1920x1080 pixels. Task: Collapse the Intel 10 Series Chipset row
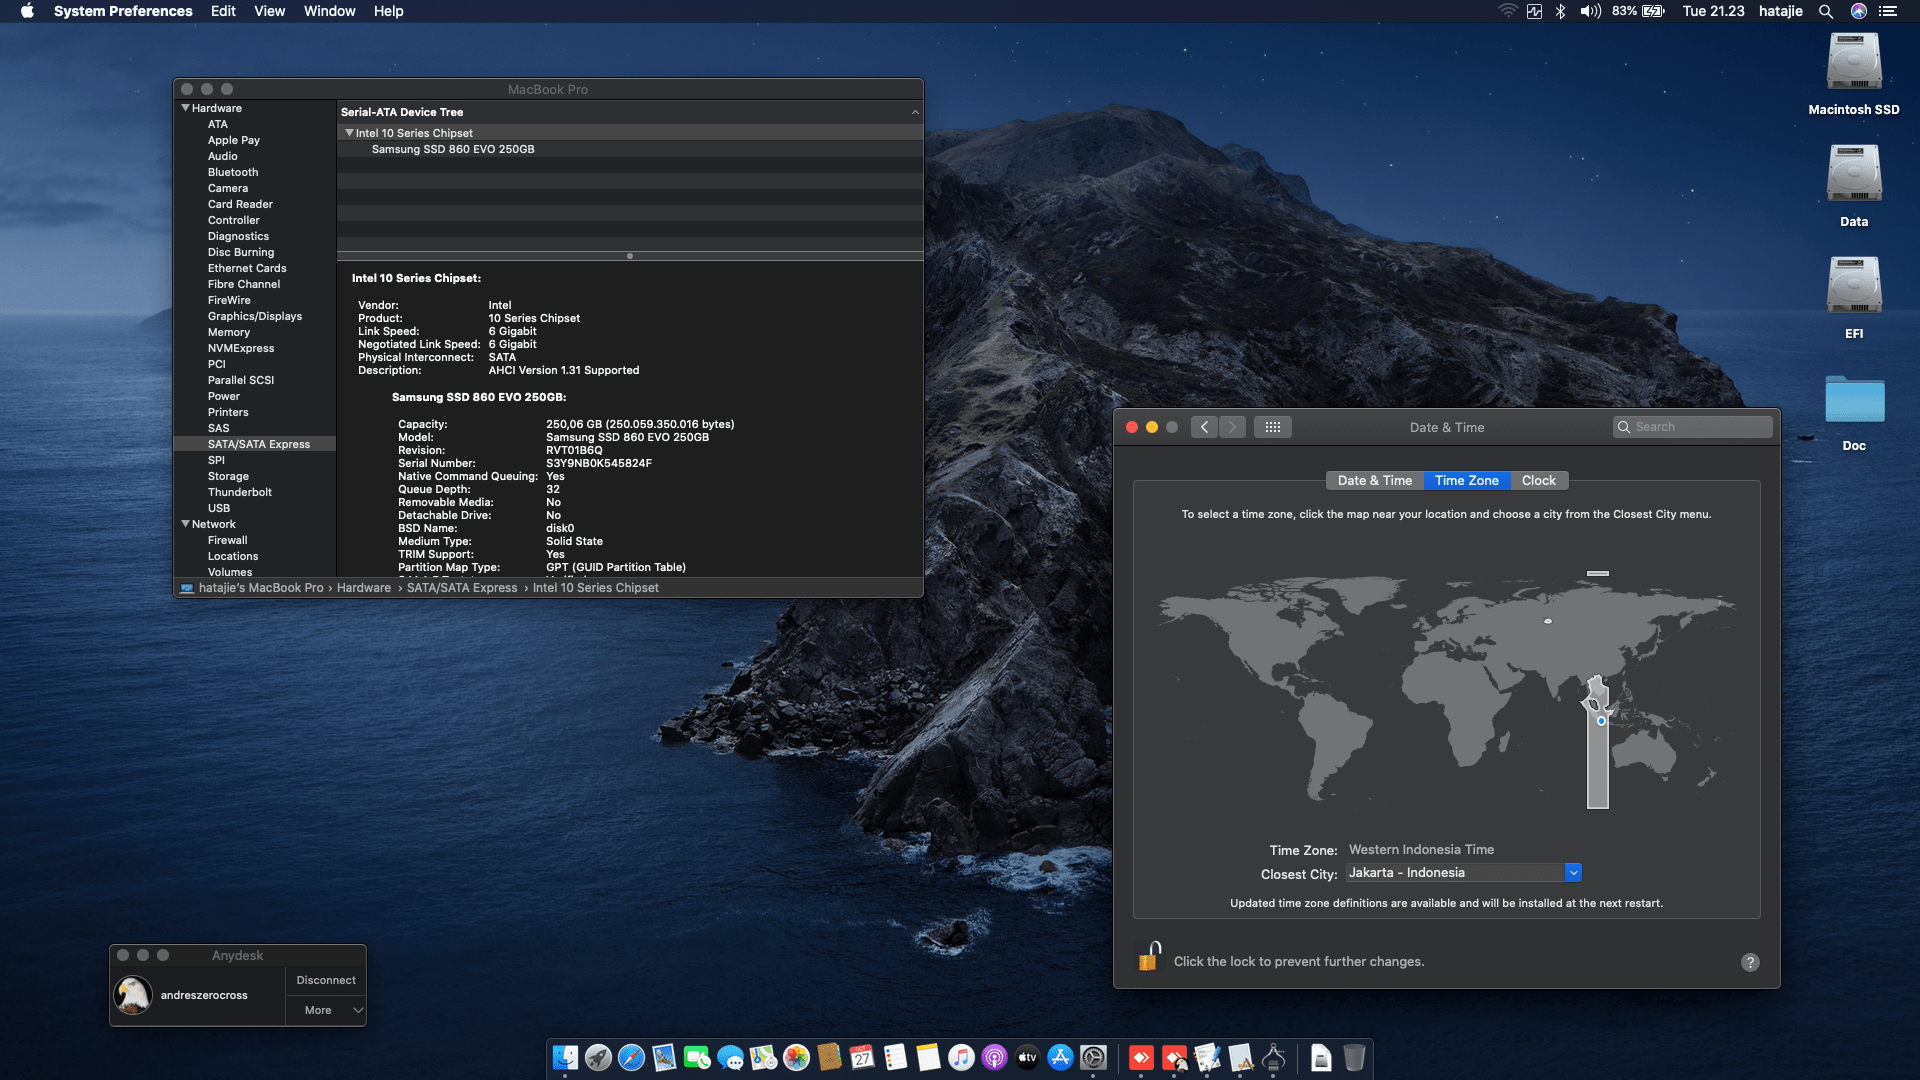point(349,133)
